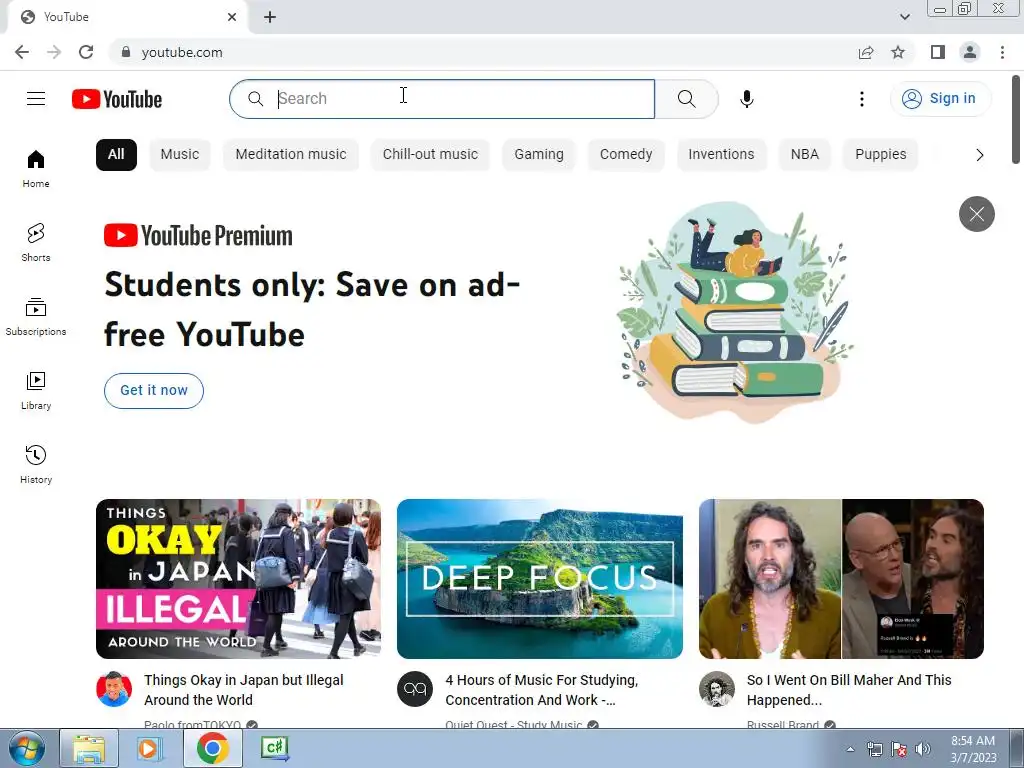Screen dimensions: 1024x768
Task: Open the network icon in tray
Action: pyautogui.click(x=874, y=749)
